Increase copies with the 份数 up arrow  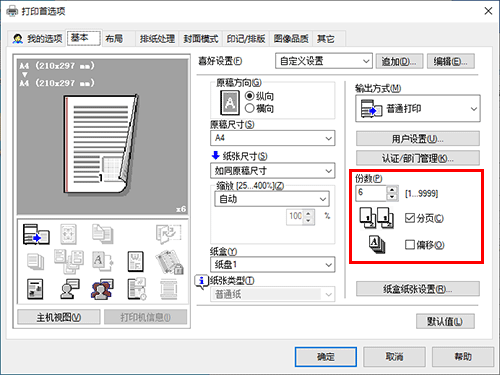point(392,189)
